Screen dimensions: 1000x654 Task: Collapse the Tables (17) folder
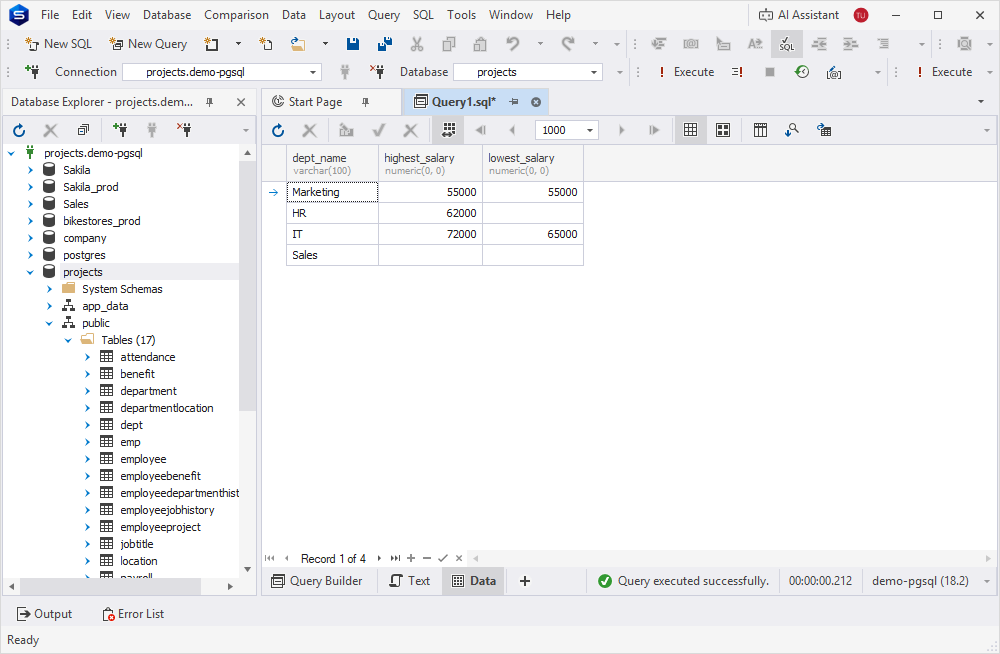(68, 341)
